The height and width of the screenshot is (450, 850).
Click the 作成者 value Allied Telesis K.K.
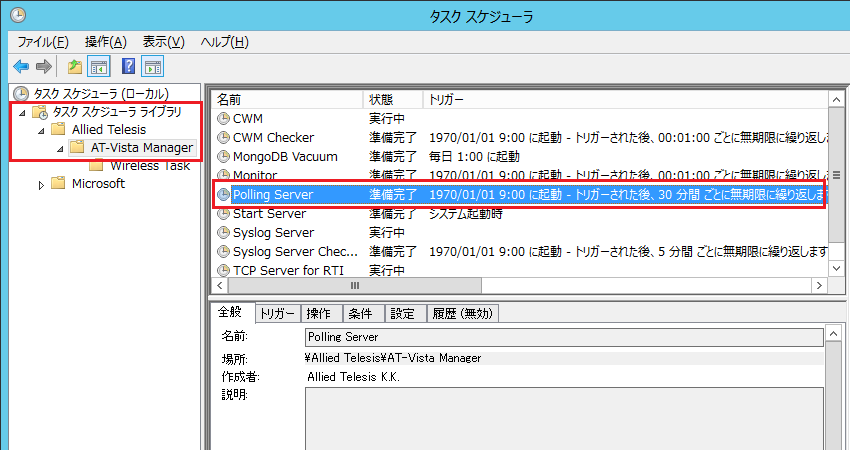point(353,376)
